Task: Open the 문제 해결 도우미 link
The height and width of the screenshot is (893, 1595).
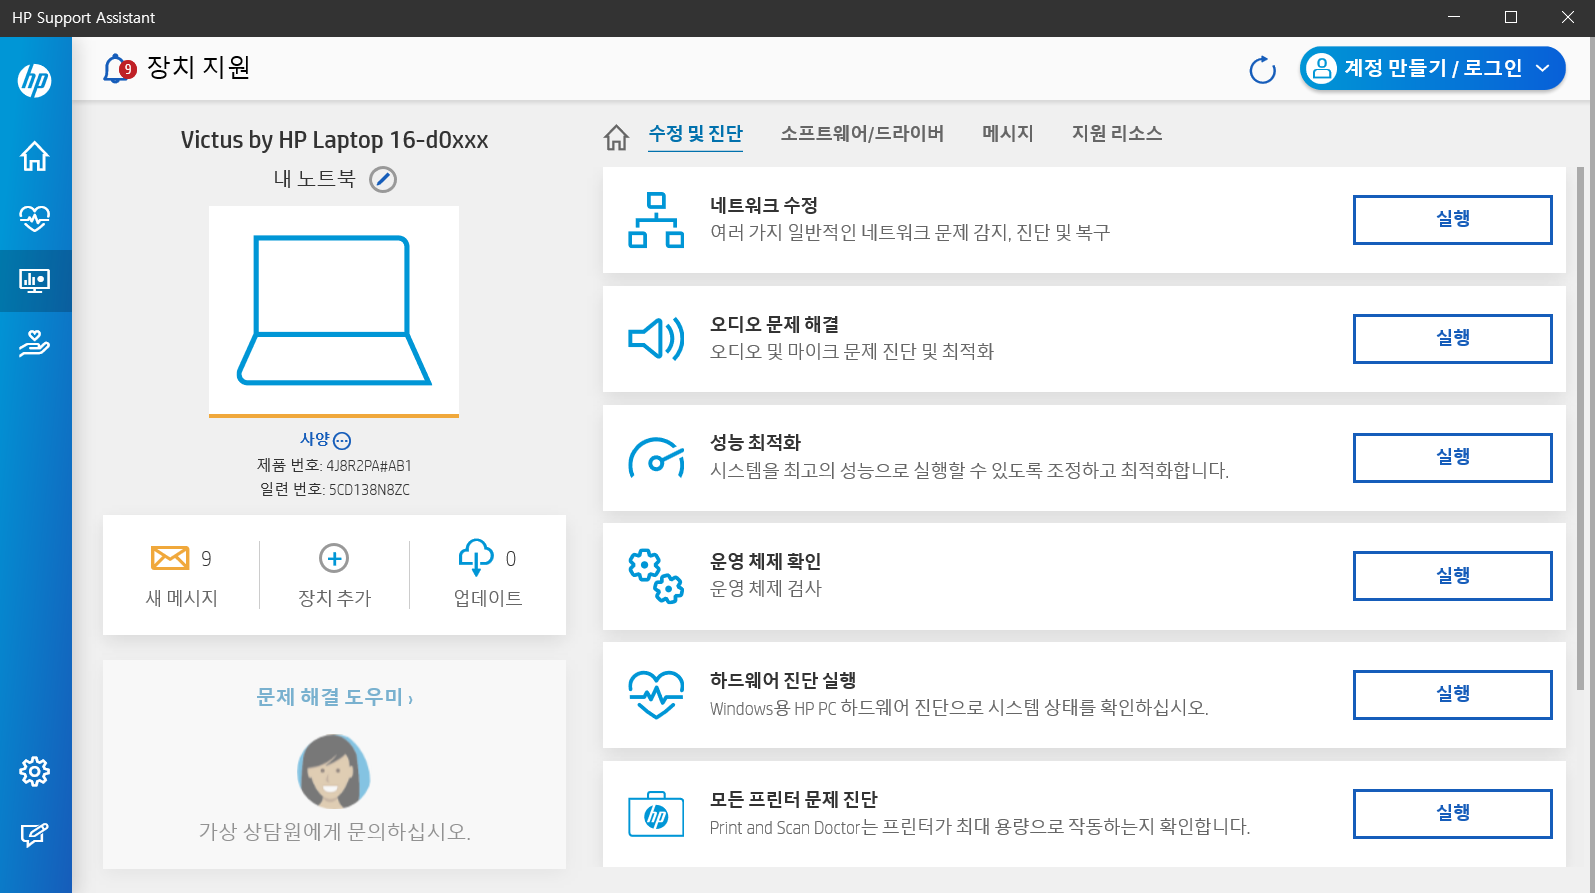Action: pos(334,697)
